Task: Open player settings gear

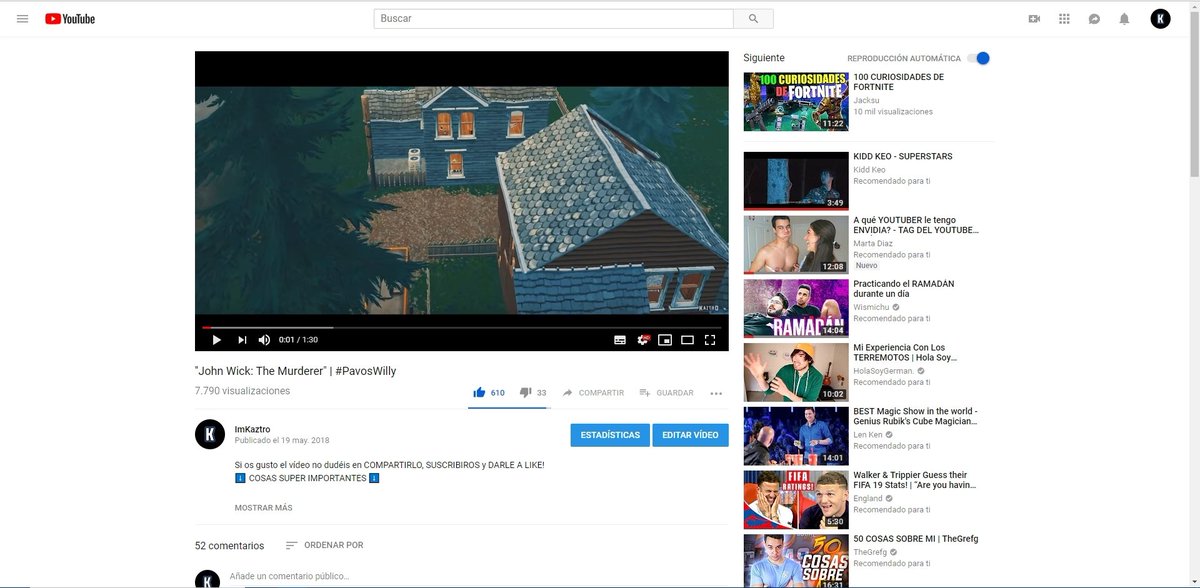Action: pos(643,340)
